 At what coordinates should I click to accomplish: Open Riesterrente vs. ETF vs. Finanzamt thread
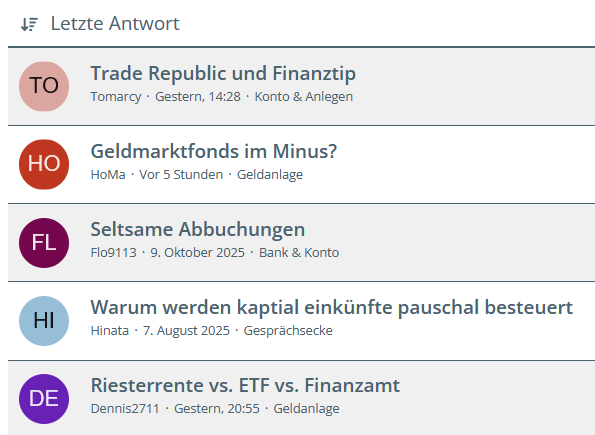pos(245,385)
